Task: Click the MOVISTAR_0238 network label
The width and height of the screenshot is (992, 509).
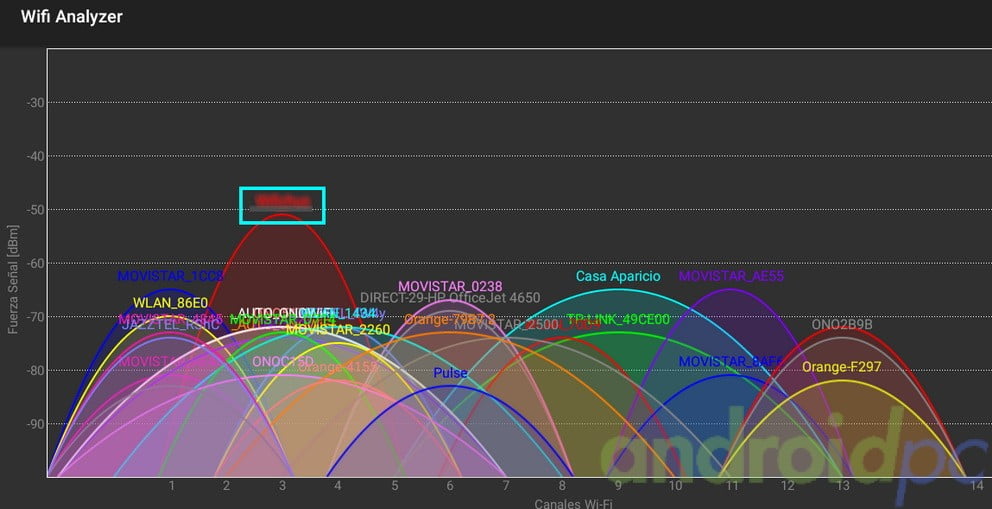Action: coord(450,287)
